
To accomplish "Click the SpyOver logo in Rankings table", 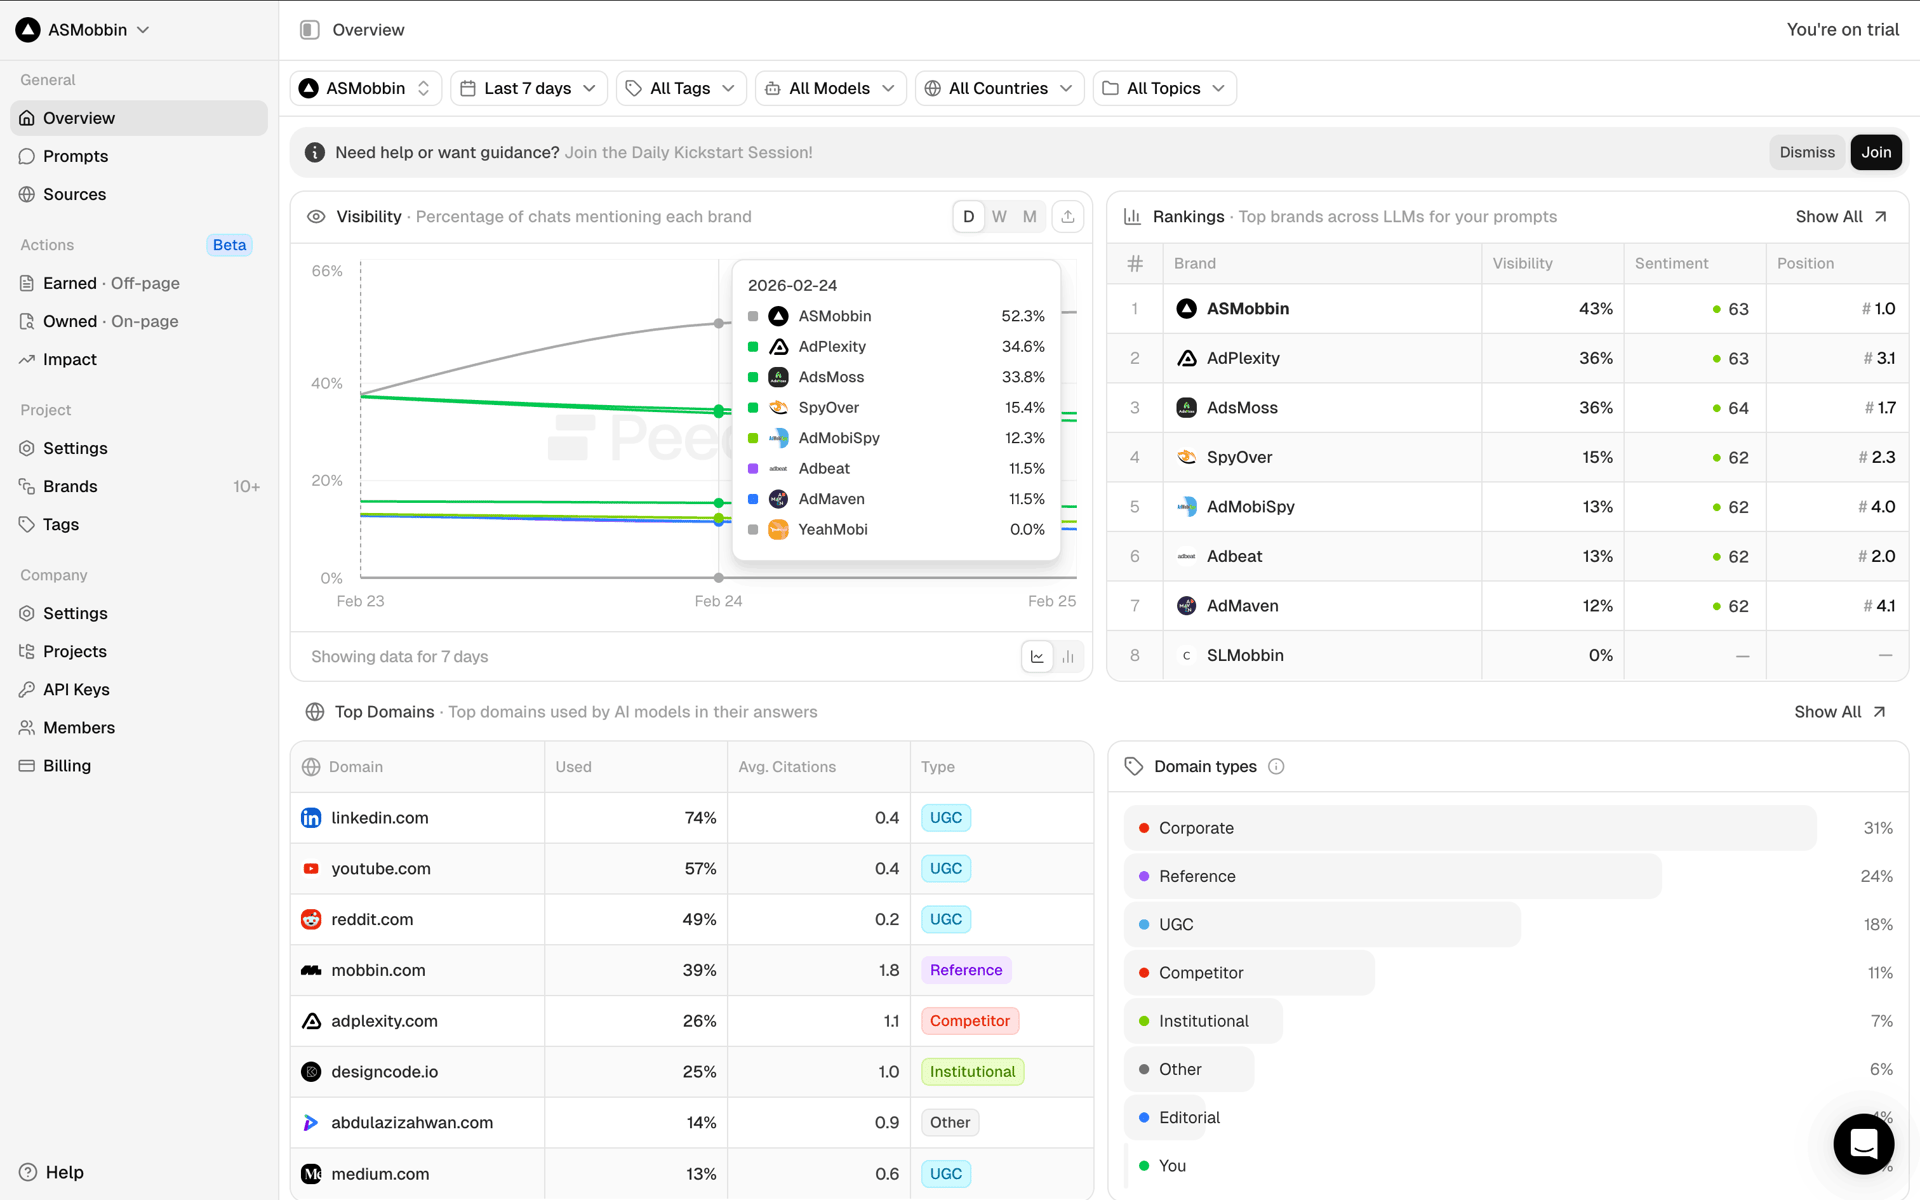I will tap(1187, 457).
